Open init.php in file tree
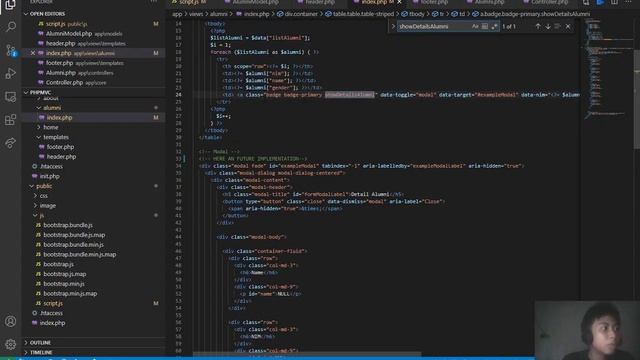The height and width of the screenshot is (360, 640). [49, 176]
